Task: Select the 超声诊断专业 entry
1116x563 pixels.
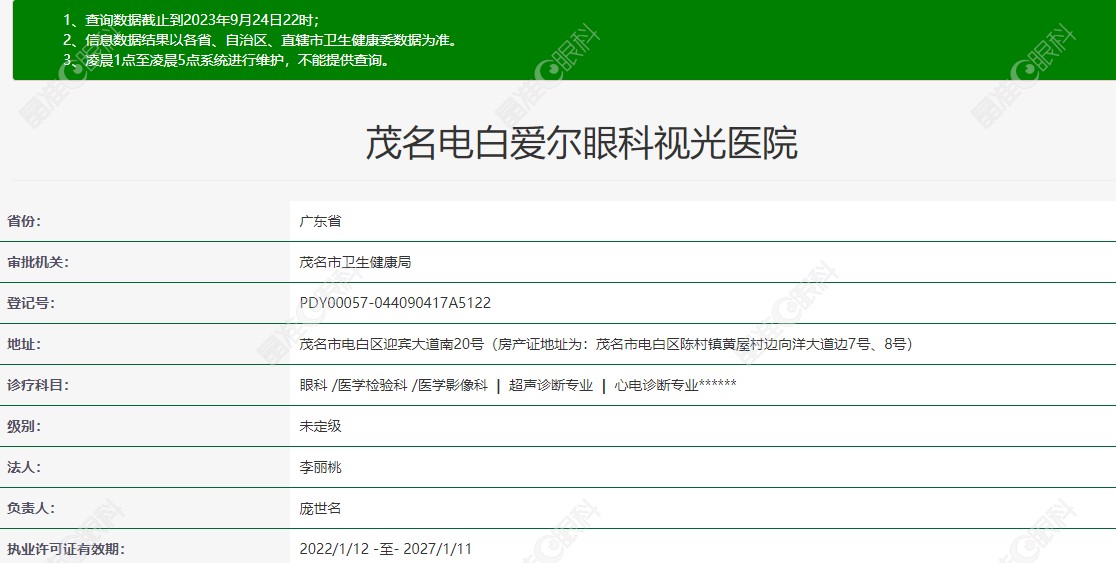Action: click(x=551, y=385)
